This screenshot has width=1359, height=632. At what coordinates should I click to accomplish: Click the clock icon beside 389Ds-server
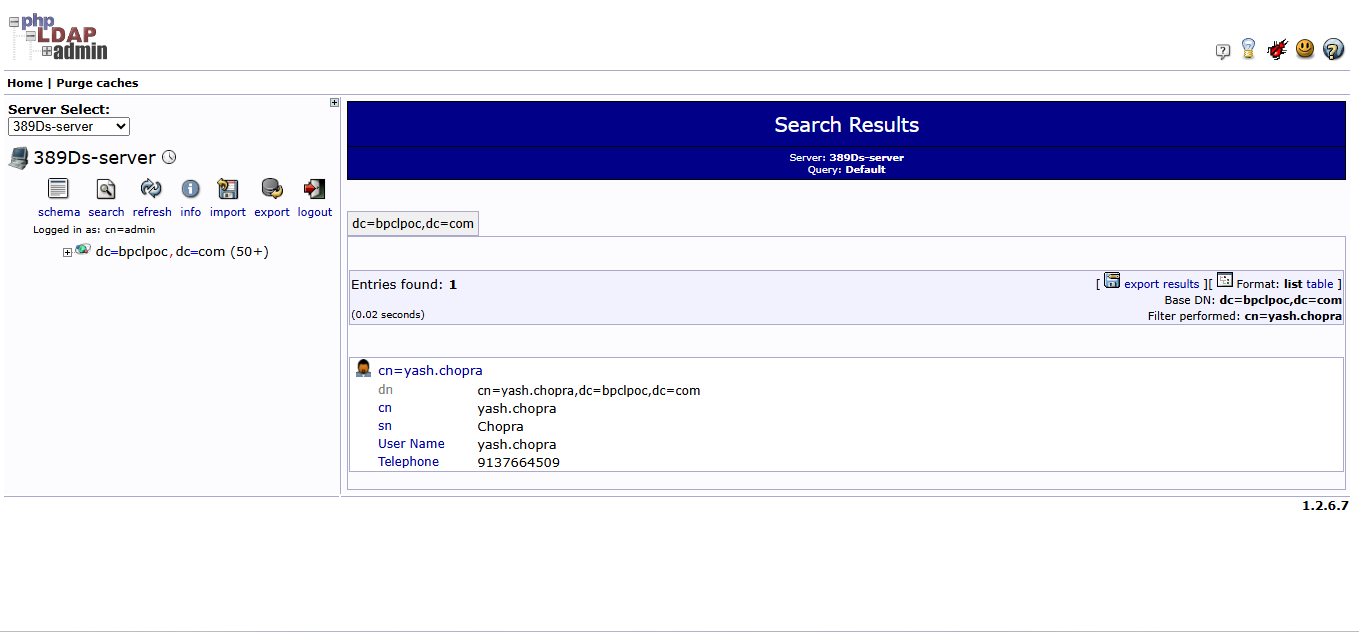(x=169, y=157)
